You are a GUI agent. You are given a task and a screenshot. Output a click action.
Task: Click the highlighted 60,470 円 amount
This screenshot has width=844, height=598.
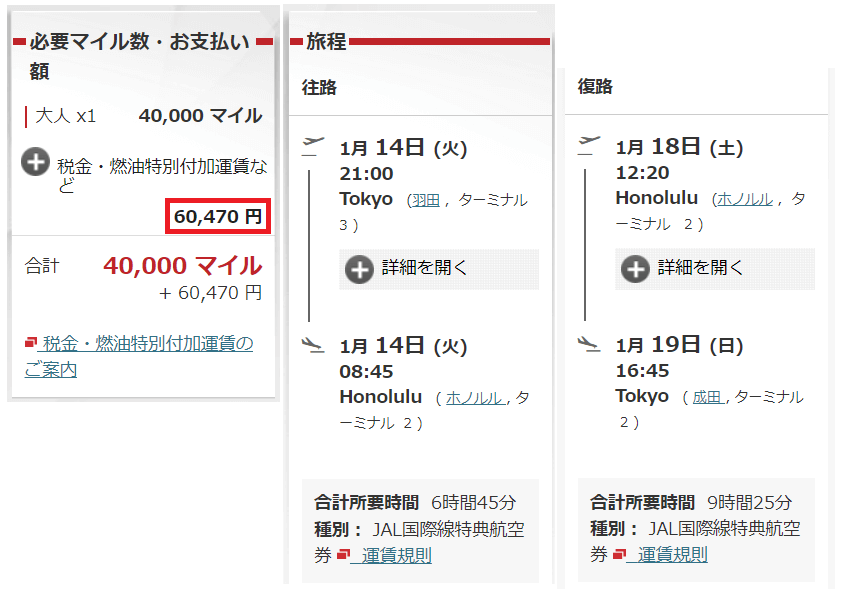point(218,216)
